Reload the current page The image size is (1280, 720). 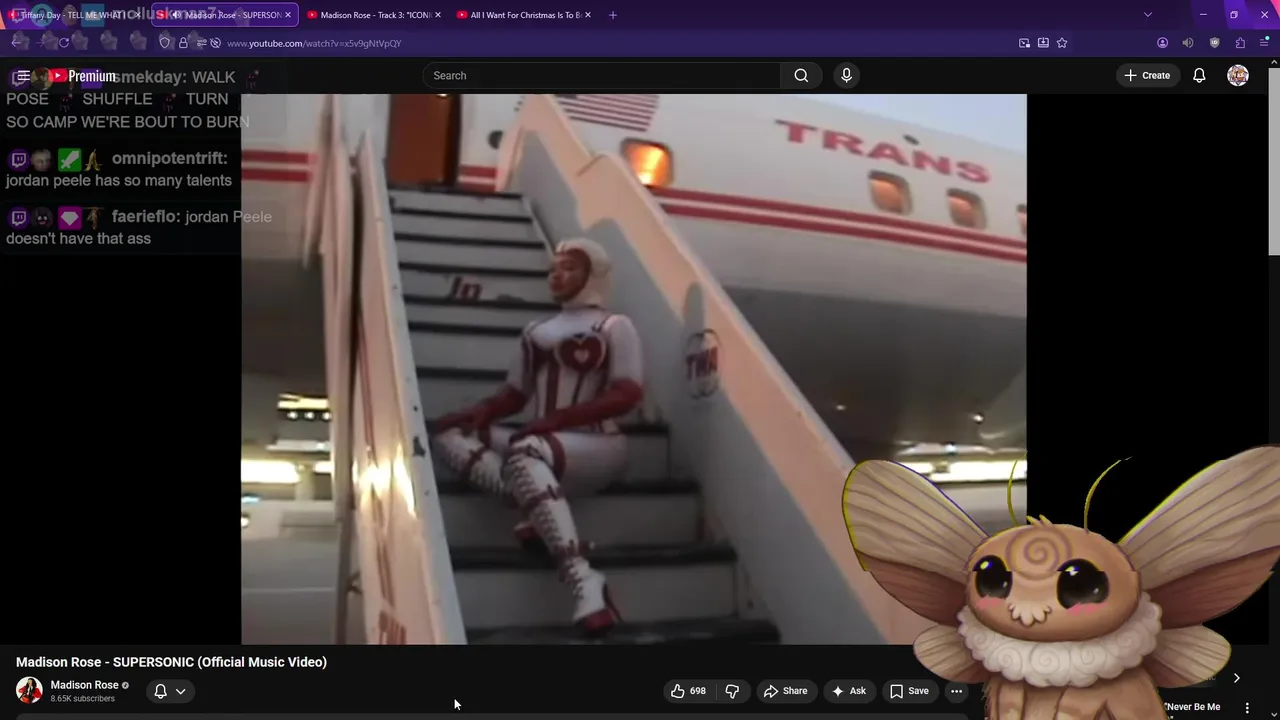pyautogui.click(x=64, y=43)
